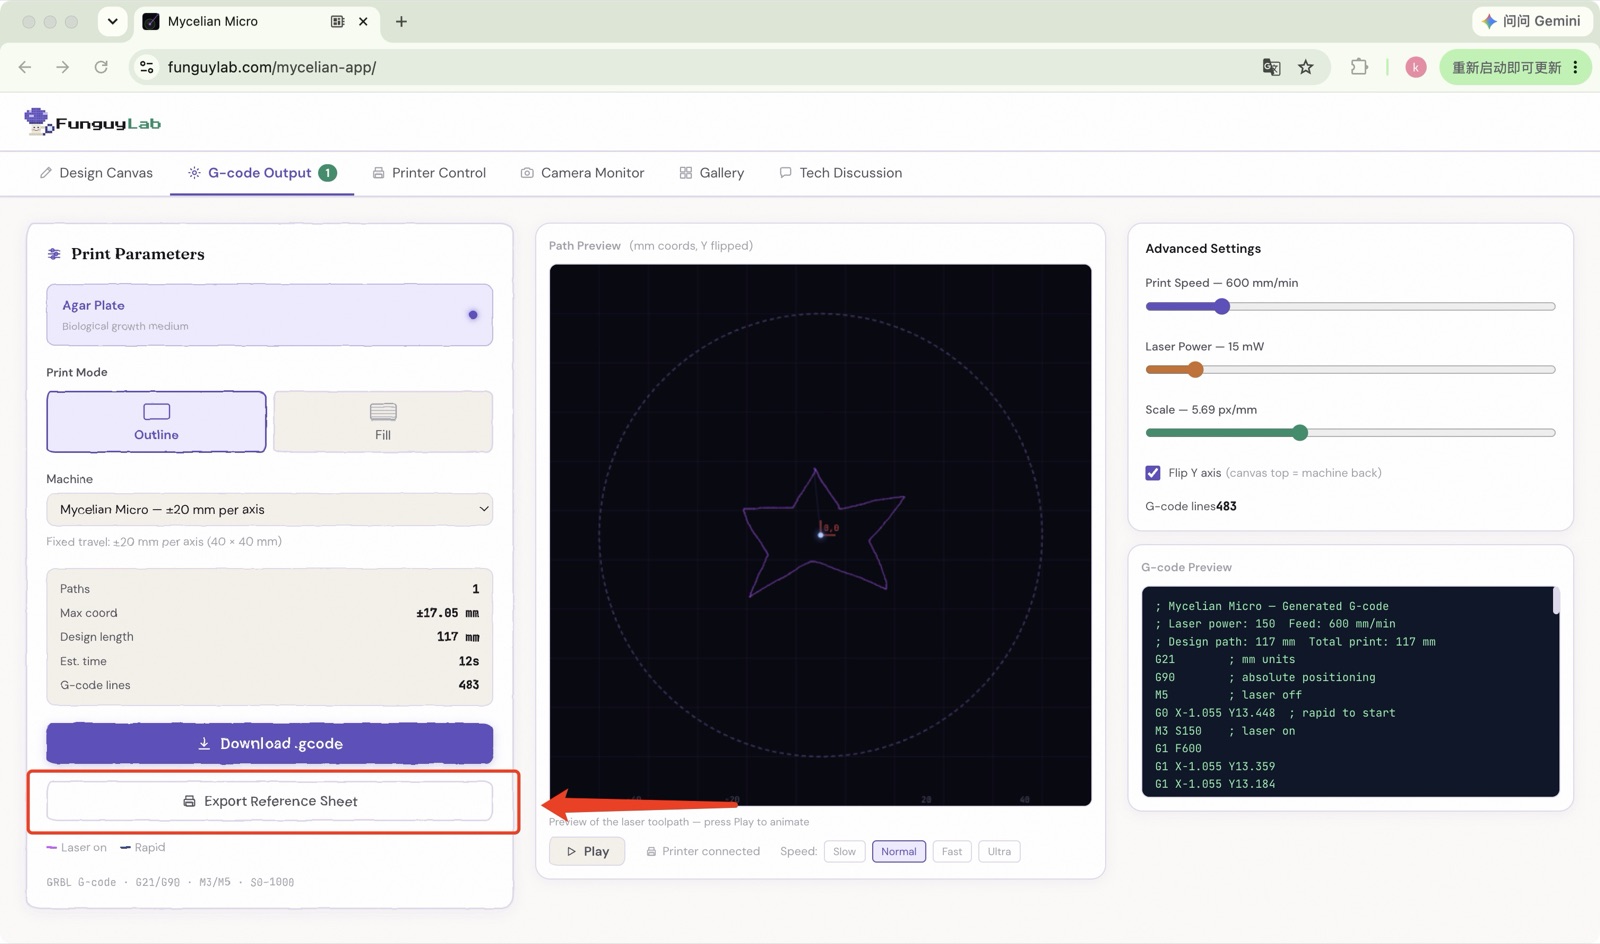1600x944 pixels.
Task: Click the Printer connected status
Action: 703,852
